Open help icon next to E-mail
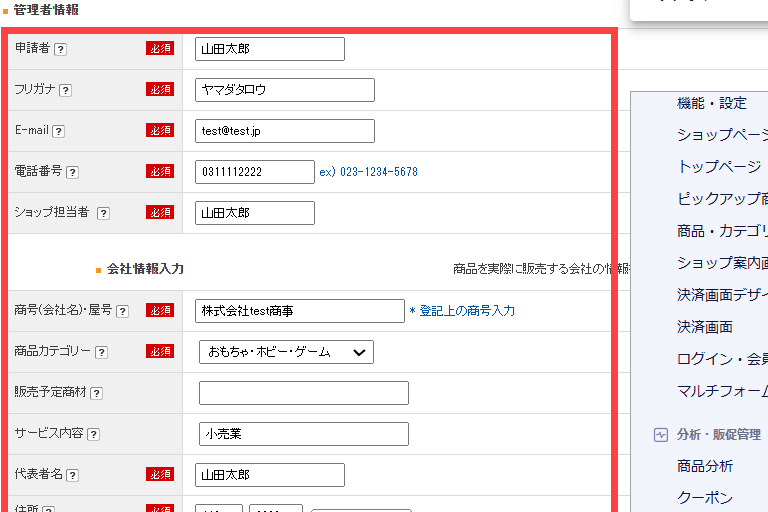 (58, 131)
